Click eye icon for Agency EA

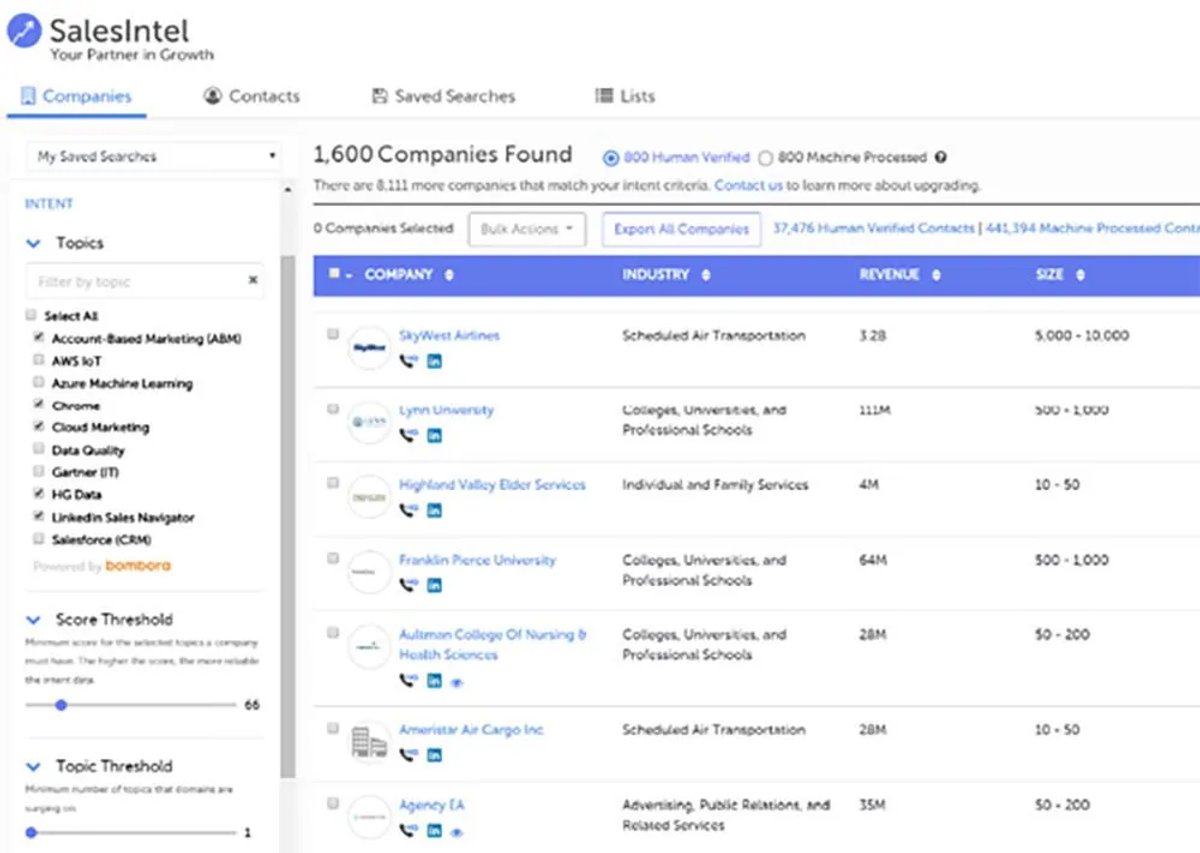coord(457,831)
